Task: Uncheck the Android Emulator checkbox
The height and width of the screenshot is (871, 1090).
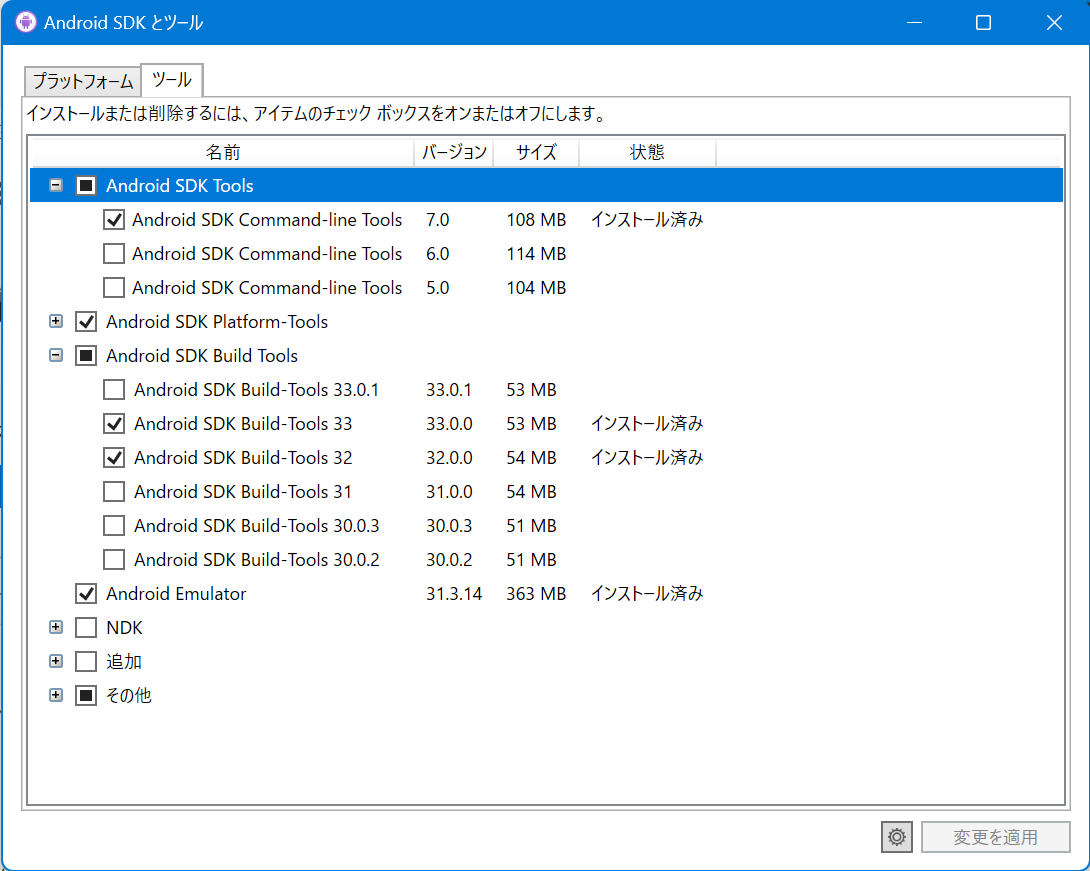Action: pos(86,594)
